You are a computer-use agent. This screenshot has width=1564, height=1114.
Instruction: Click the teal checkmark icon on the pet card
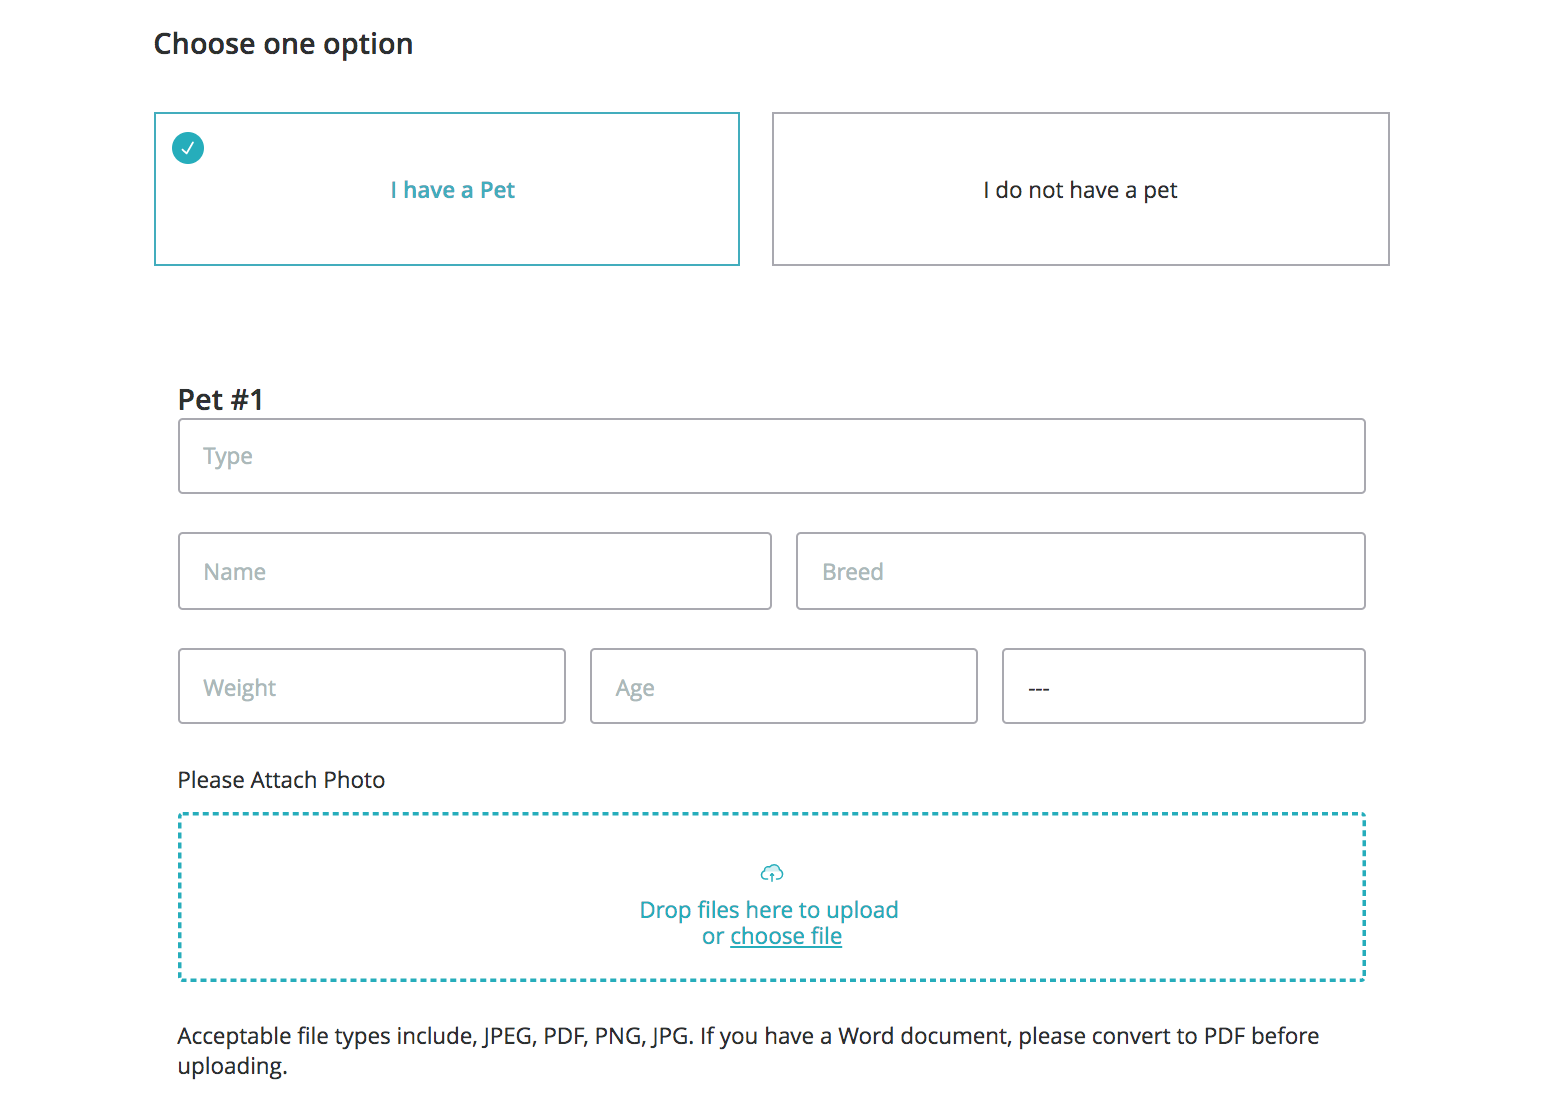(x=188, y=148)
